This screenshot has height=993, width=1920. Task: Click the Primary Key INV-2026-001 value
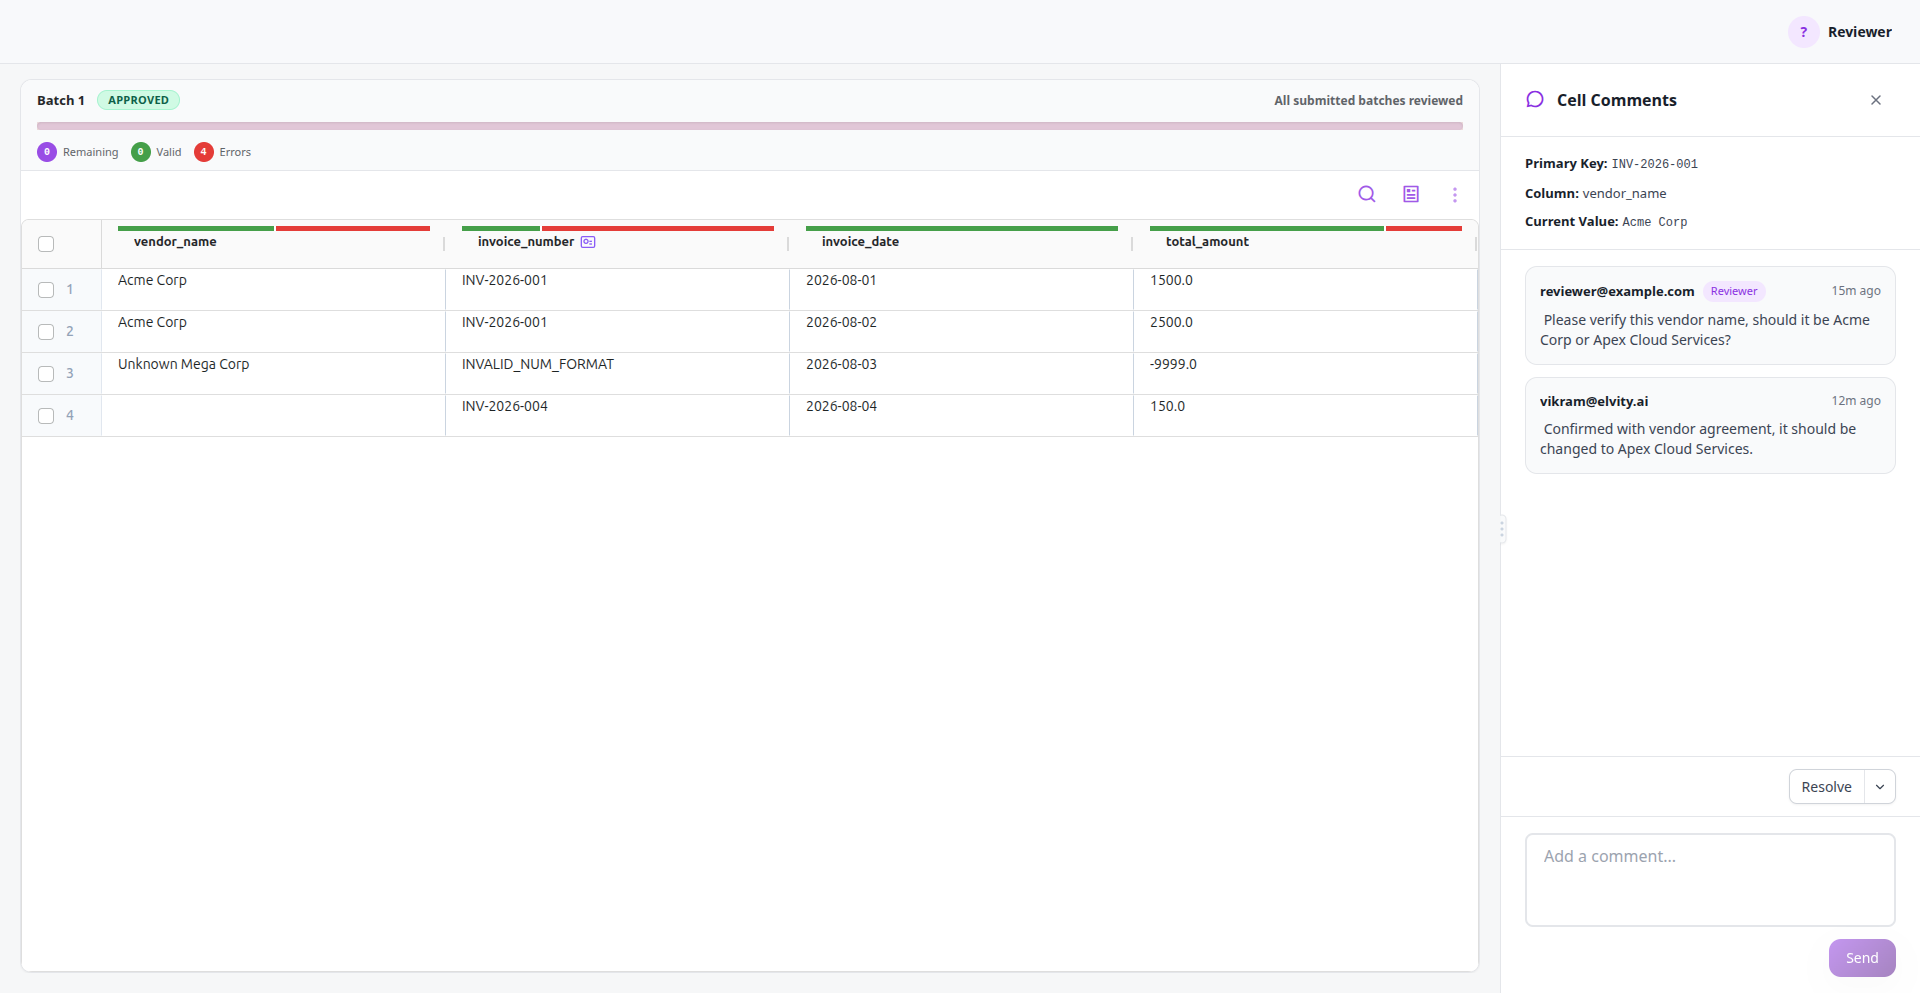1654,164
